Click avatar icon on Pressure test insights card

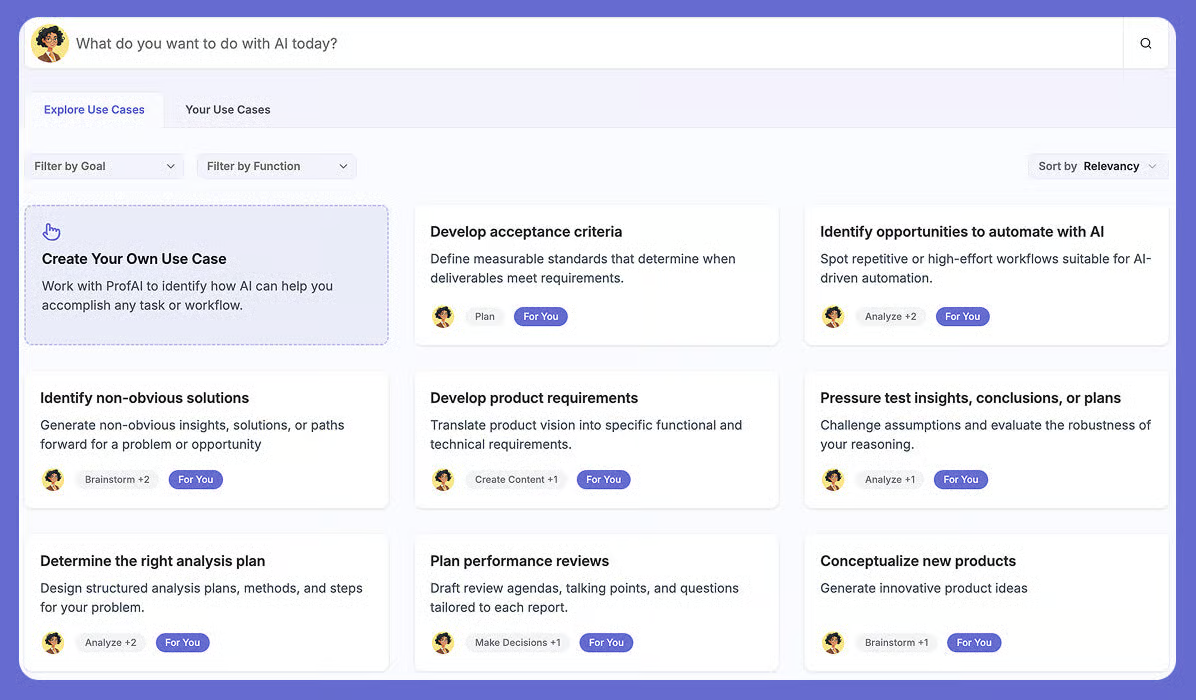click(x=833, y=480)
